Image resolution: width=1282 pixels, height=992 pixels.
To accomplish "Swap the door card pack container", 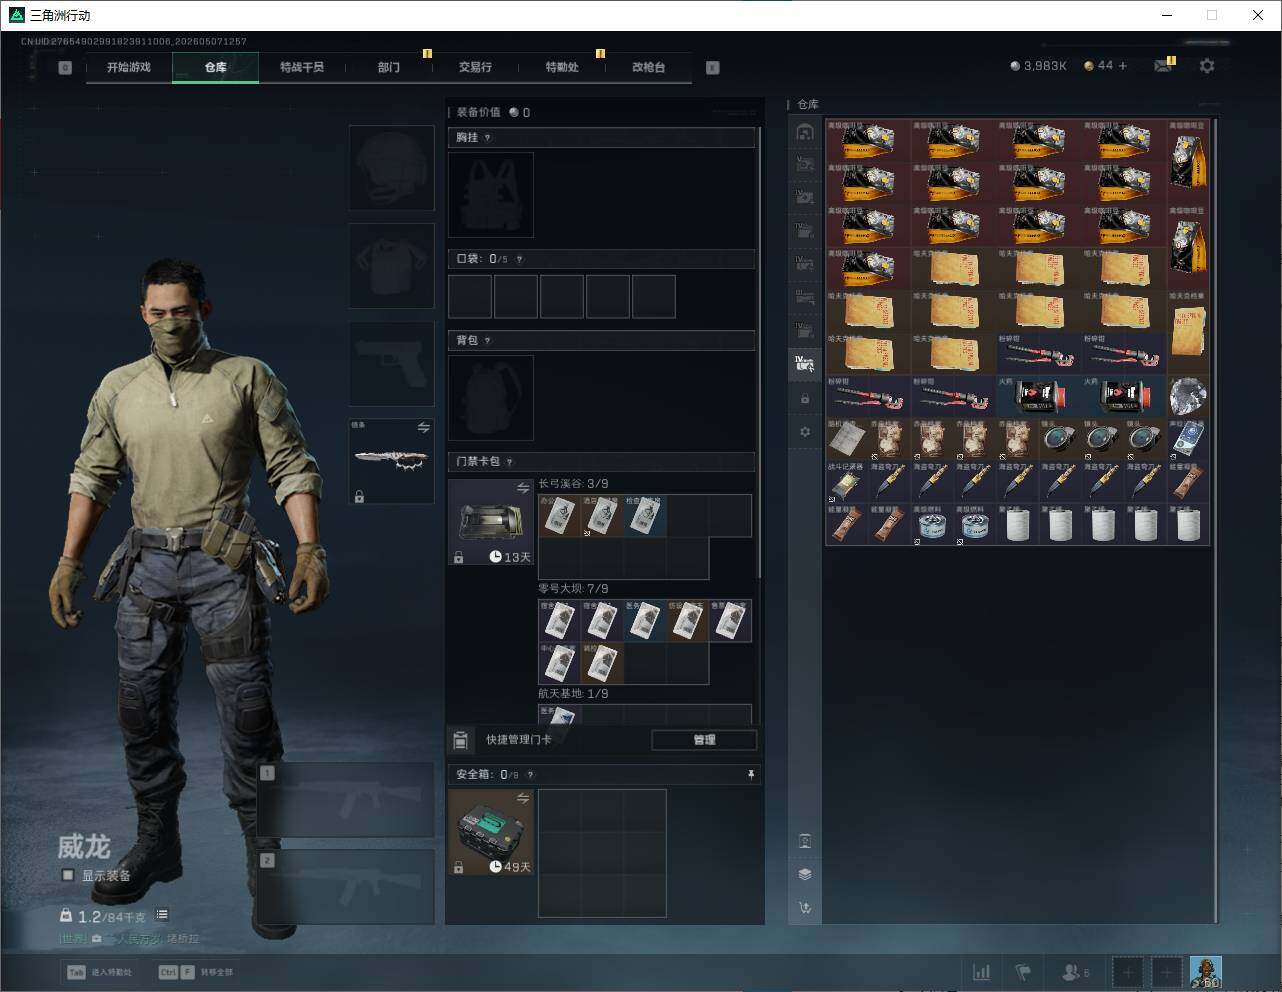I will (x=523, y=488).
